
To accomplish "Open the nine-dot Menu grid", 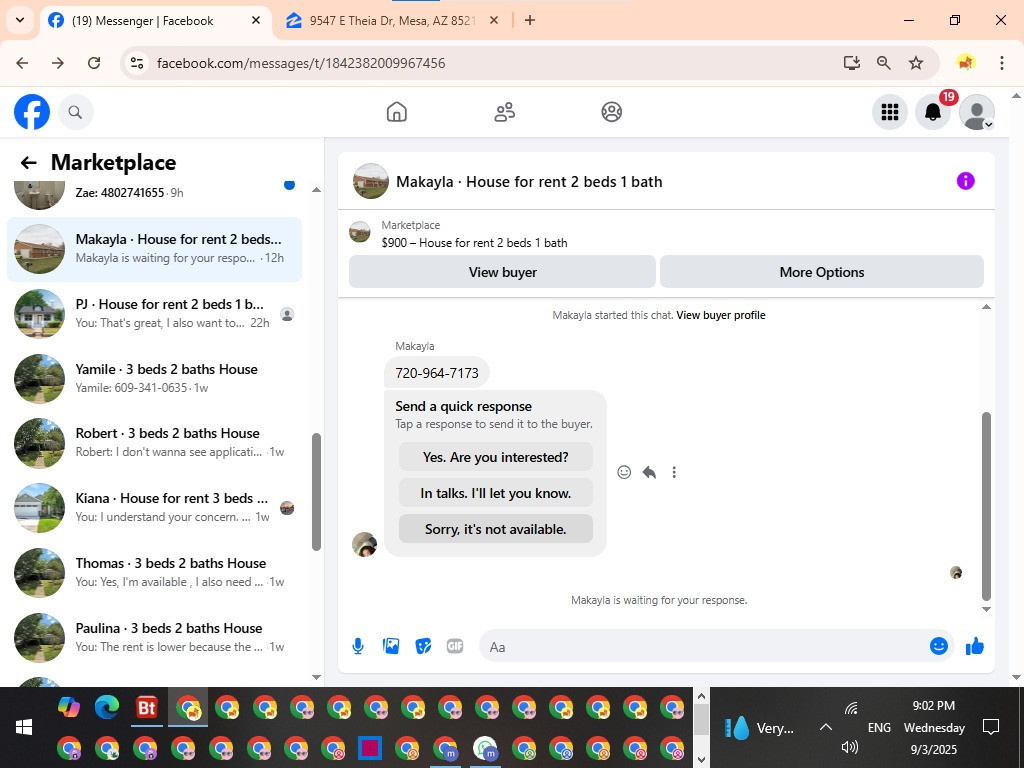I will pos(889,112).
